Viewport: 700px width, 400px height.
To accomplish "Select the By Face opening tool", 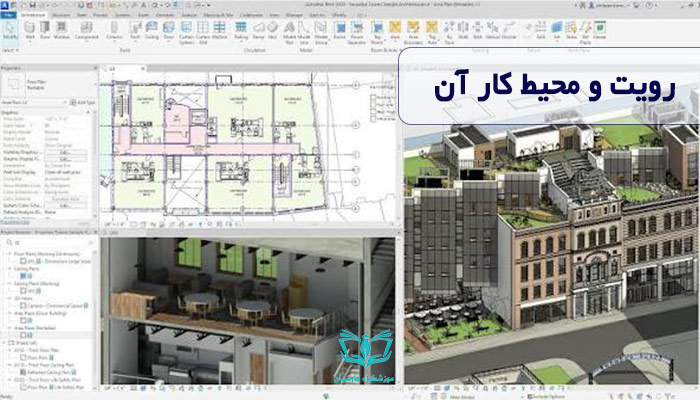I will [x=449, y=33].
